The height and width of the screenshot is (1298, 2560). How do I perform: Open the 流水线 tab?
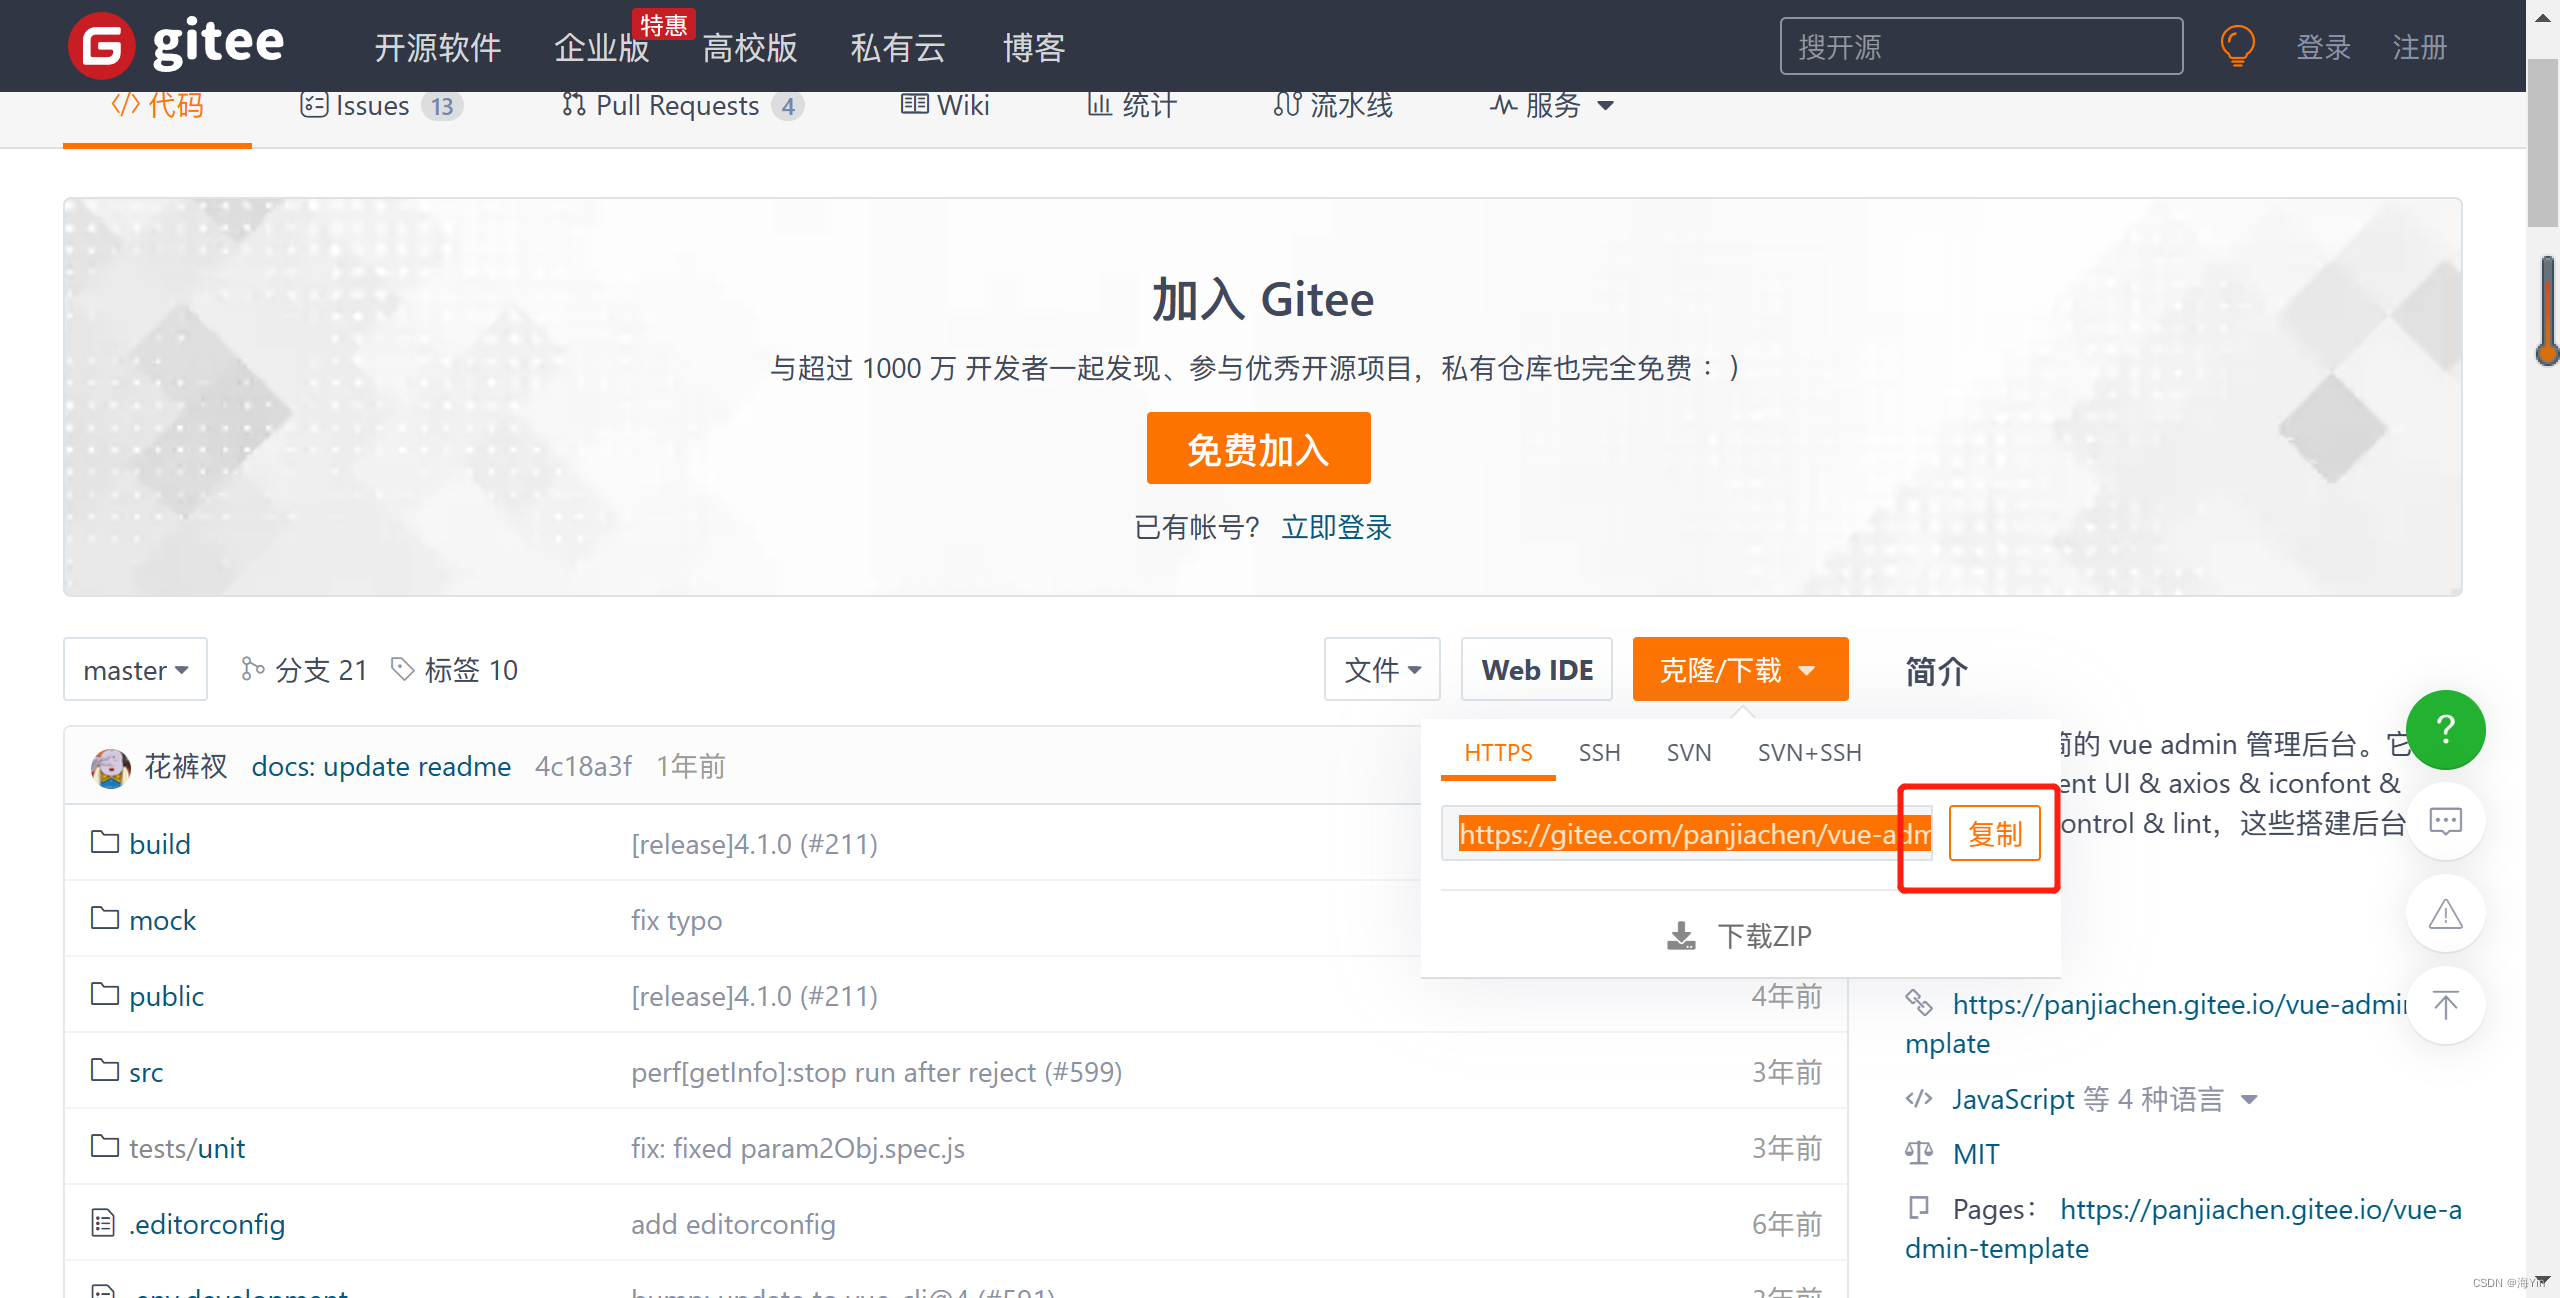(x=1333, y=105)
